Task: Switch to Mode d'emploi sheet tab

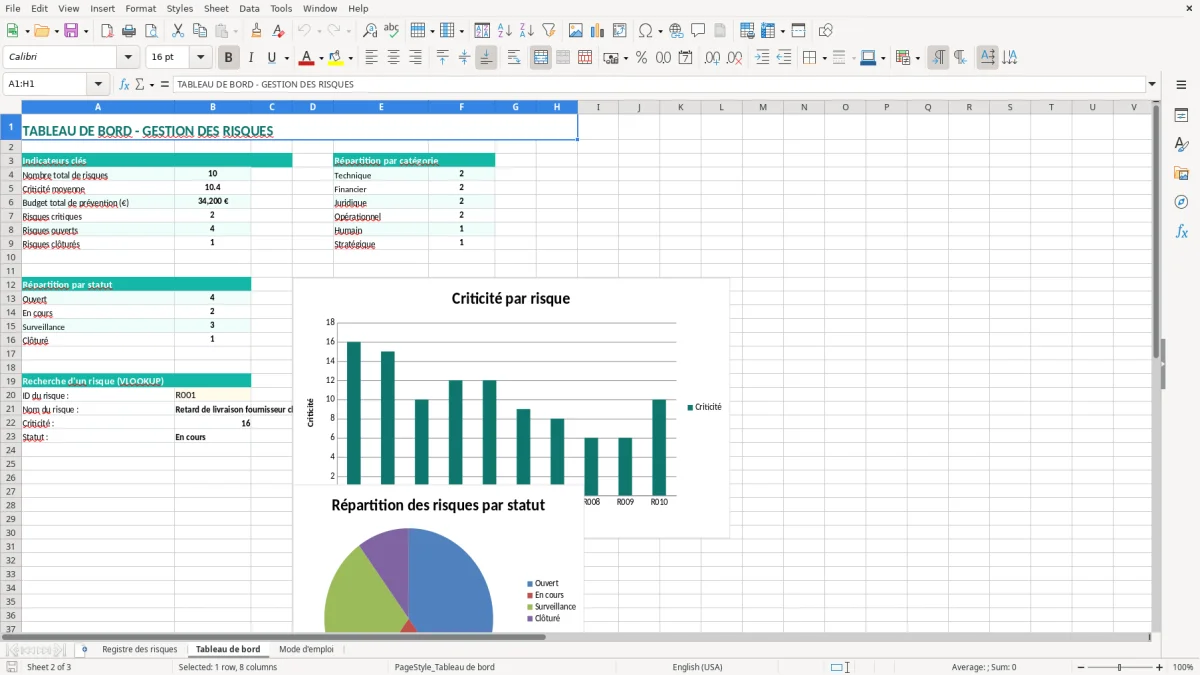Action: pos(306,649)
